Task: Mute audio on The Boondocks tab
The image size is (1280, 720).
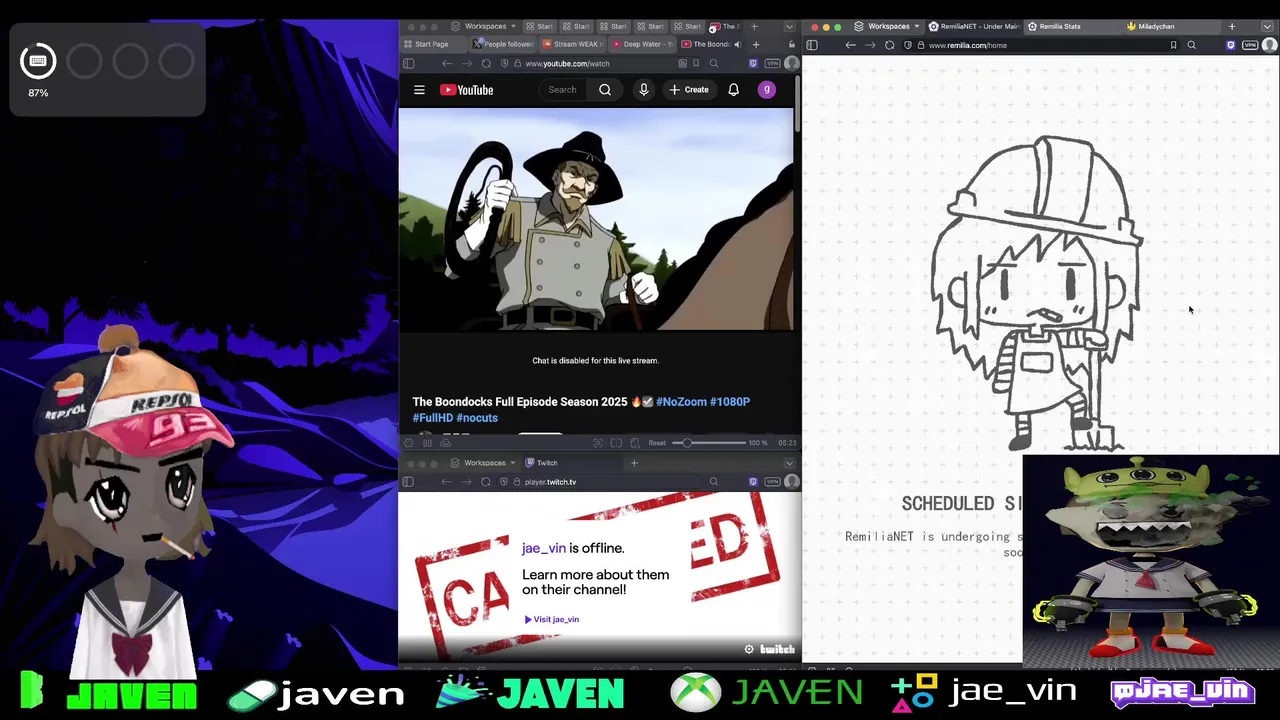Action: pos(738,44)
